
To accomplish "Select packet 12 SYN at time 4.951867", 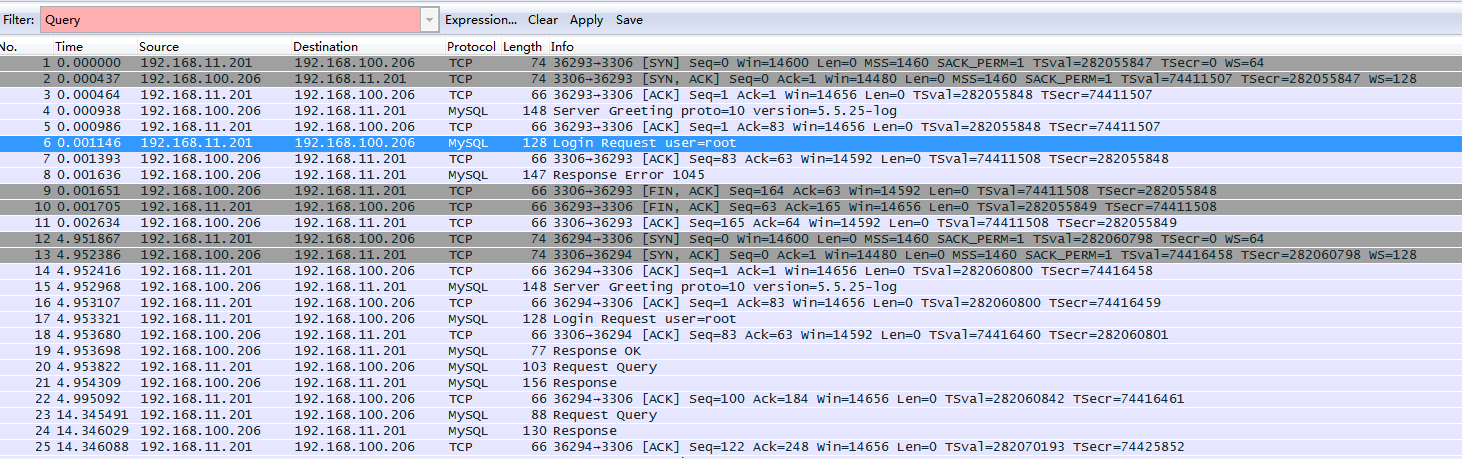I will (731, 239).
